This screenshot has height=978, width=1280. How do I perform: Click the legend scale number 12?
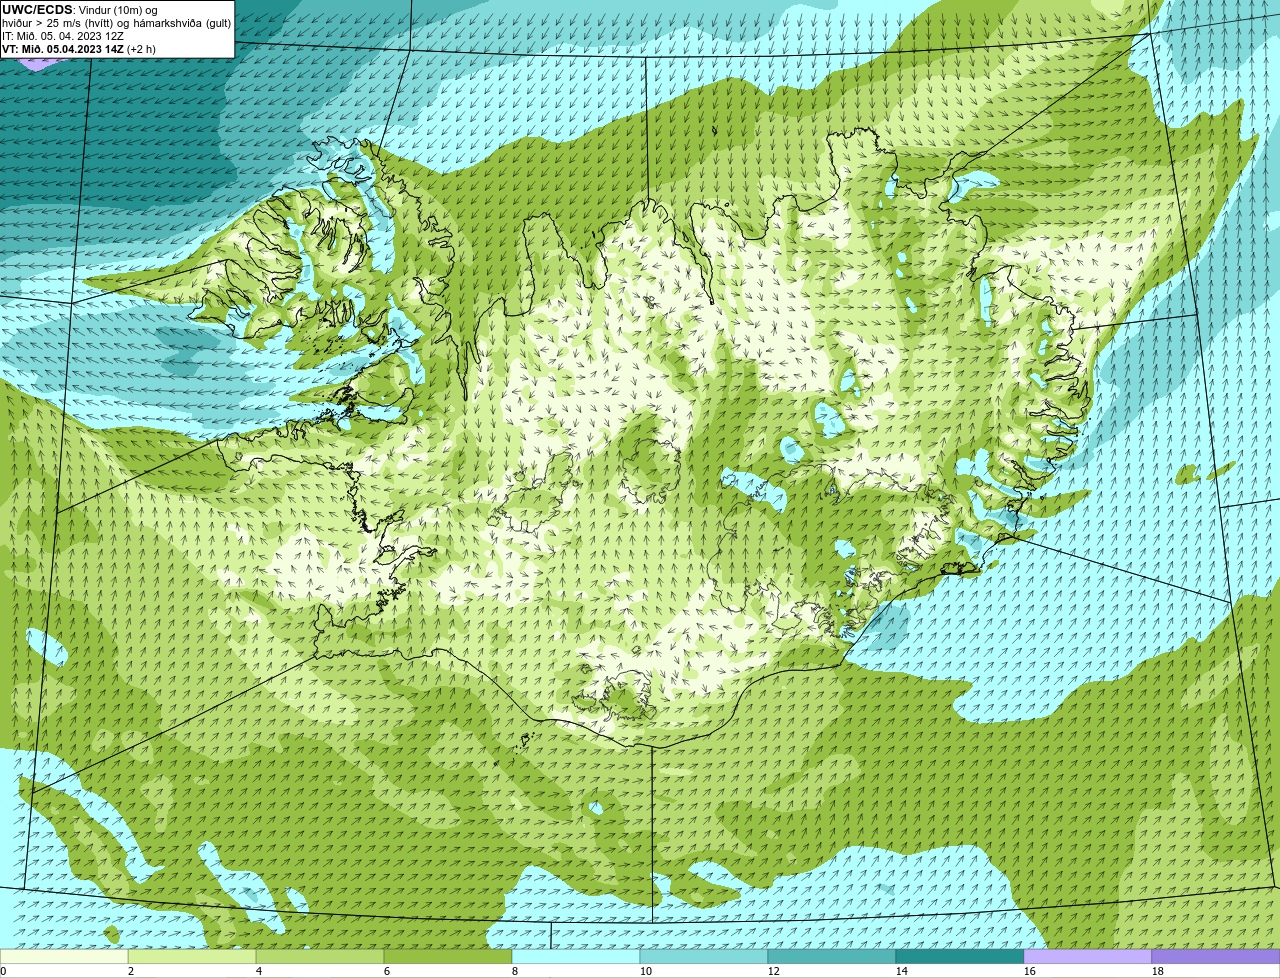coord(774,971)
